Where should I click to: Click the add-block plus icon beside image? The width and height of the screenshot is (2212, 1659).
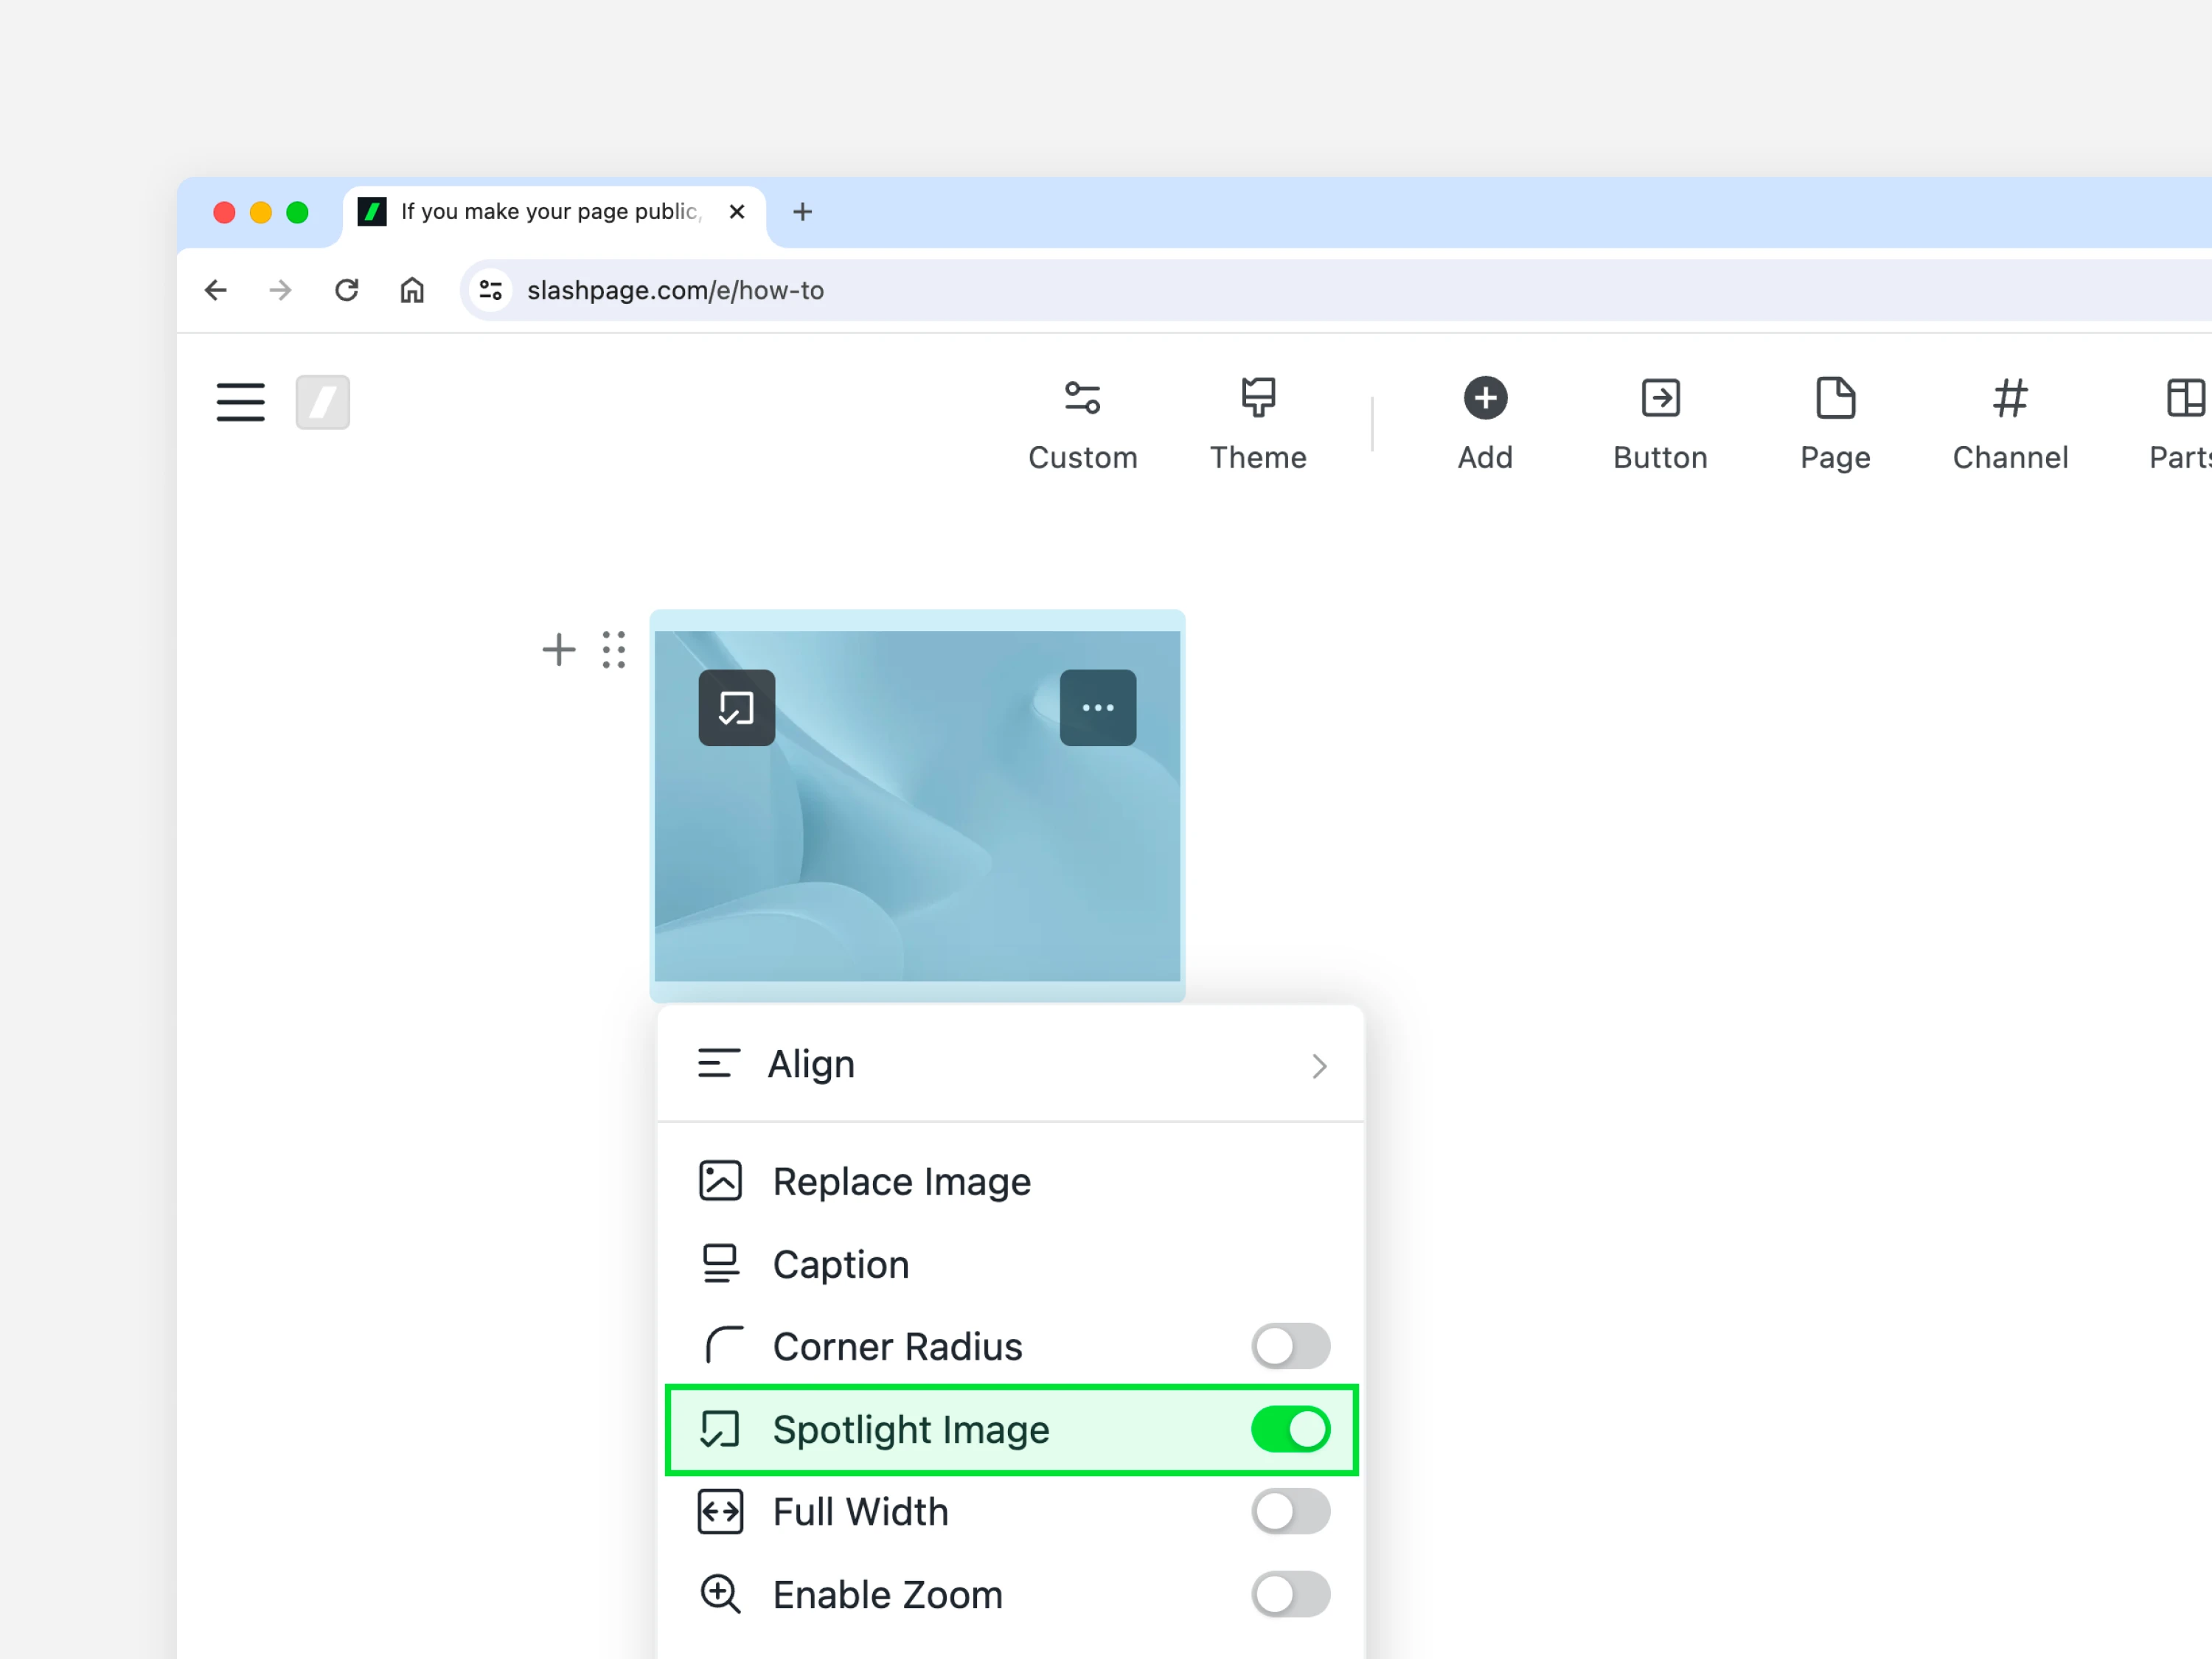[559, 650]
